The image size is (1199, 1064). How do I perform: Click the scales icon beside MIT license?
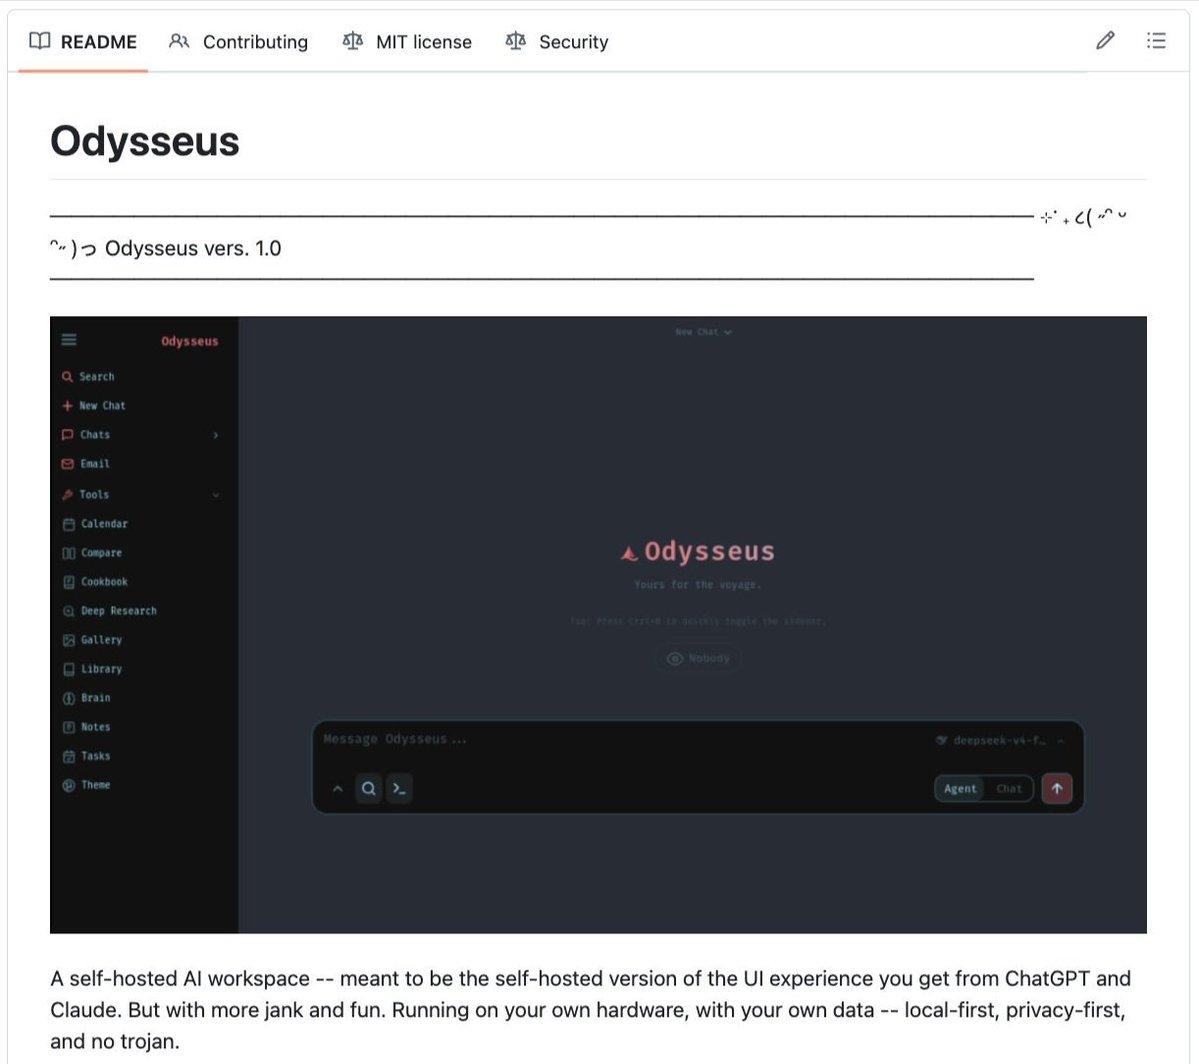[x=353, y=41]
